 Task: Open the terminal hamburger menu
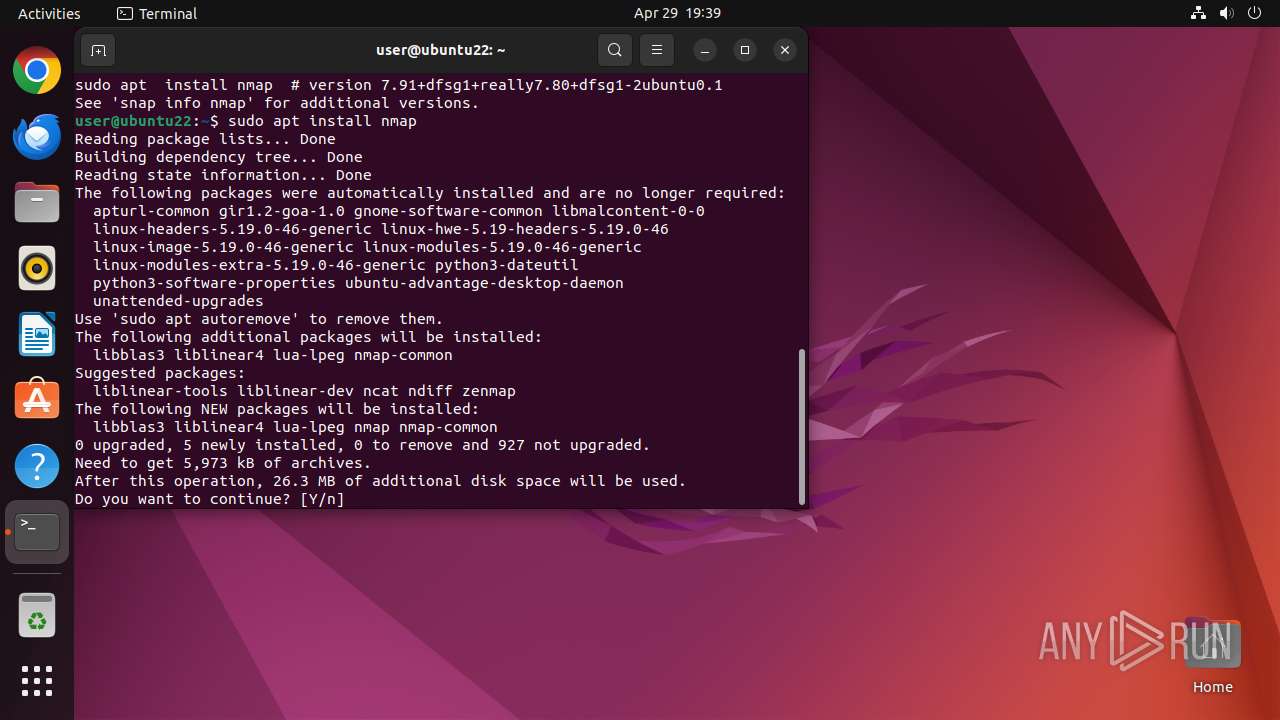[657, 50]
